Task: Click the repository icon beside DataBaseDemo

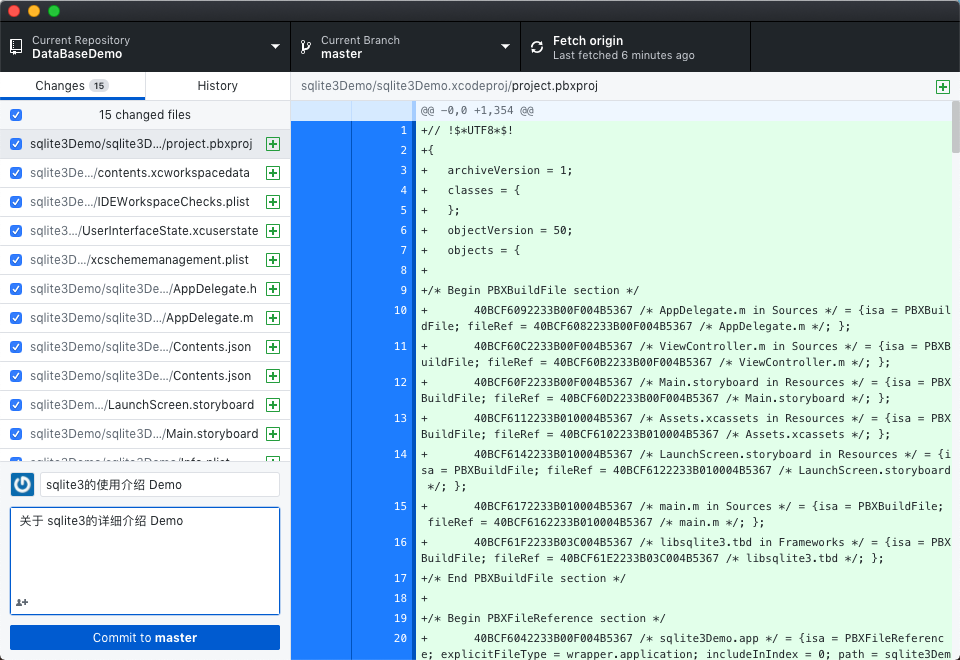Action: click(16, 47)
